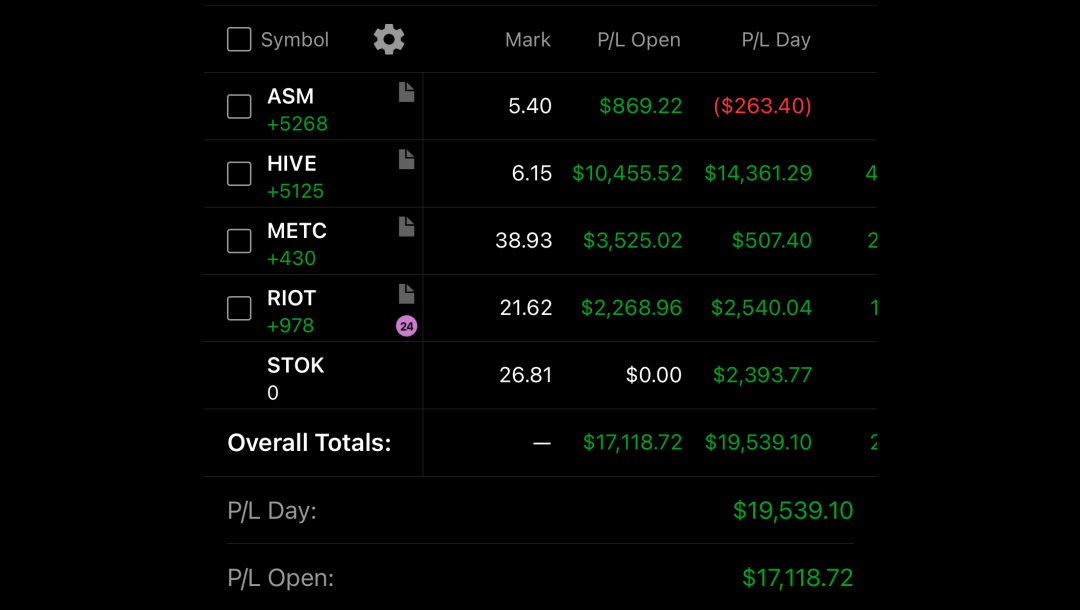Select the METC position checkbox

(239, 241)
